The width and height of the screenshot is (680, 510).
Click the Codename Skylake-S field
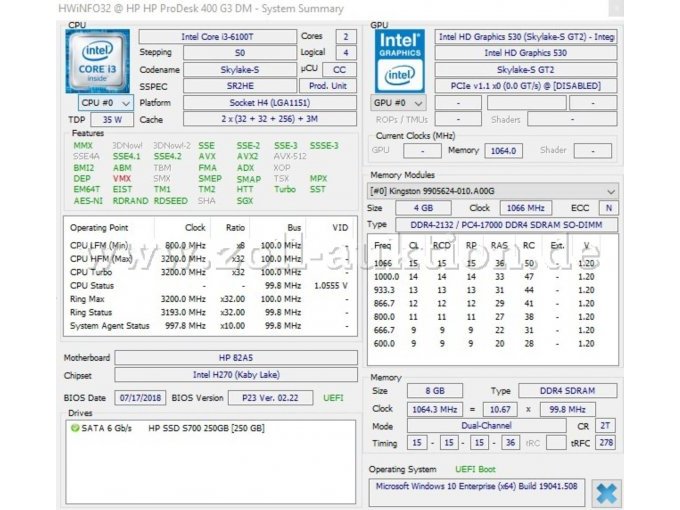pos(240,69)
